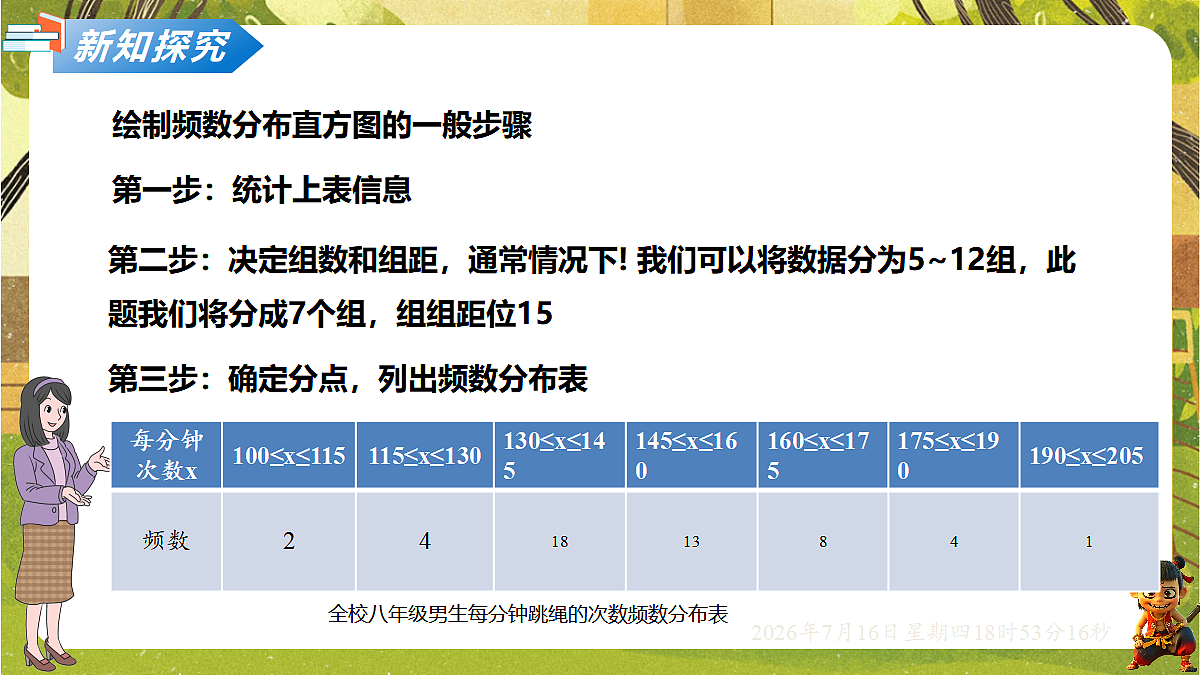
Task: Select the frequency cell with value 8
Action: (x=823, y=541)
